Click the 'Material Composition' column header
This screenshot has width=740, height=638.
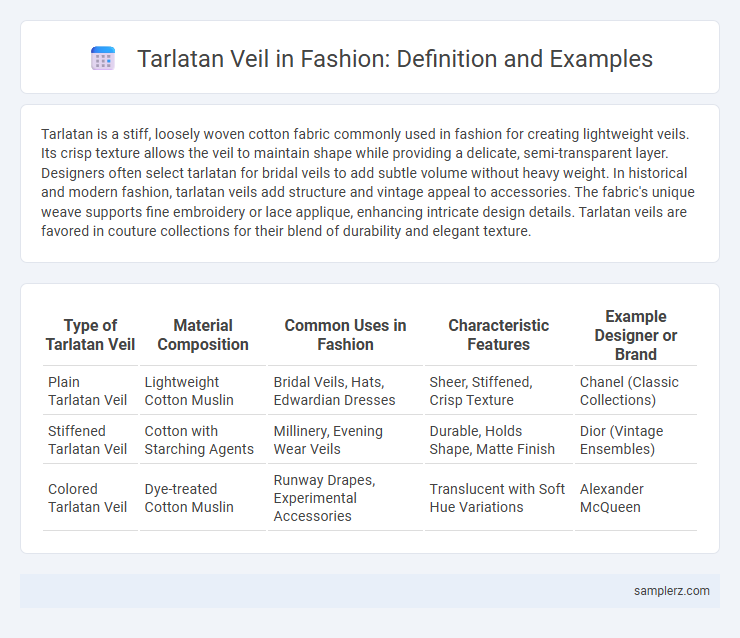(203, 335)
